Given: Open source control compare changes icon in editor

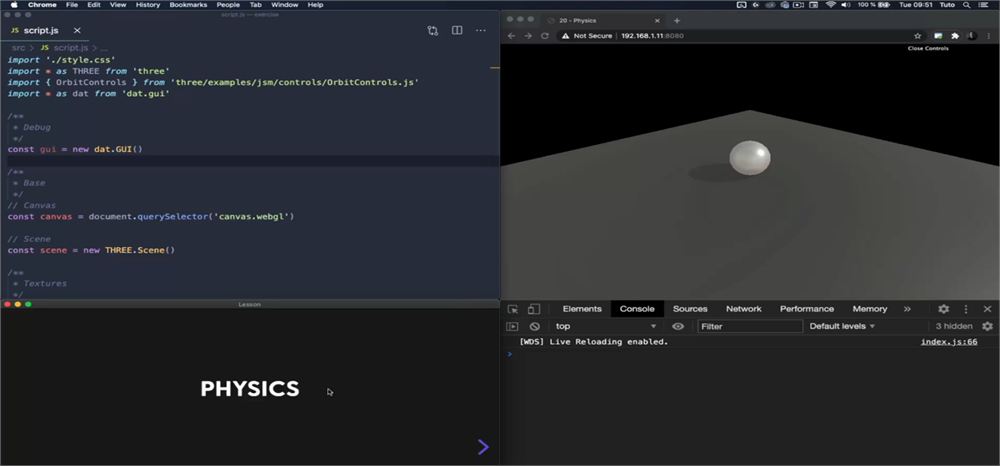Looking at the screenshot, I should pyautogui.click(x=433, y=31).
